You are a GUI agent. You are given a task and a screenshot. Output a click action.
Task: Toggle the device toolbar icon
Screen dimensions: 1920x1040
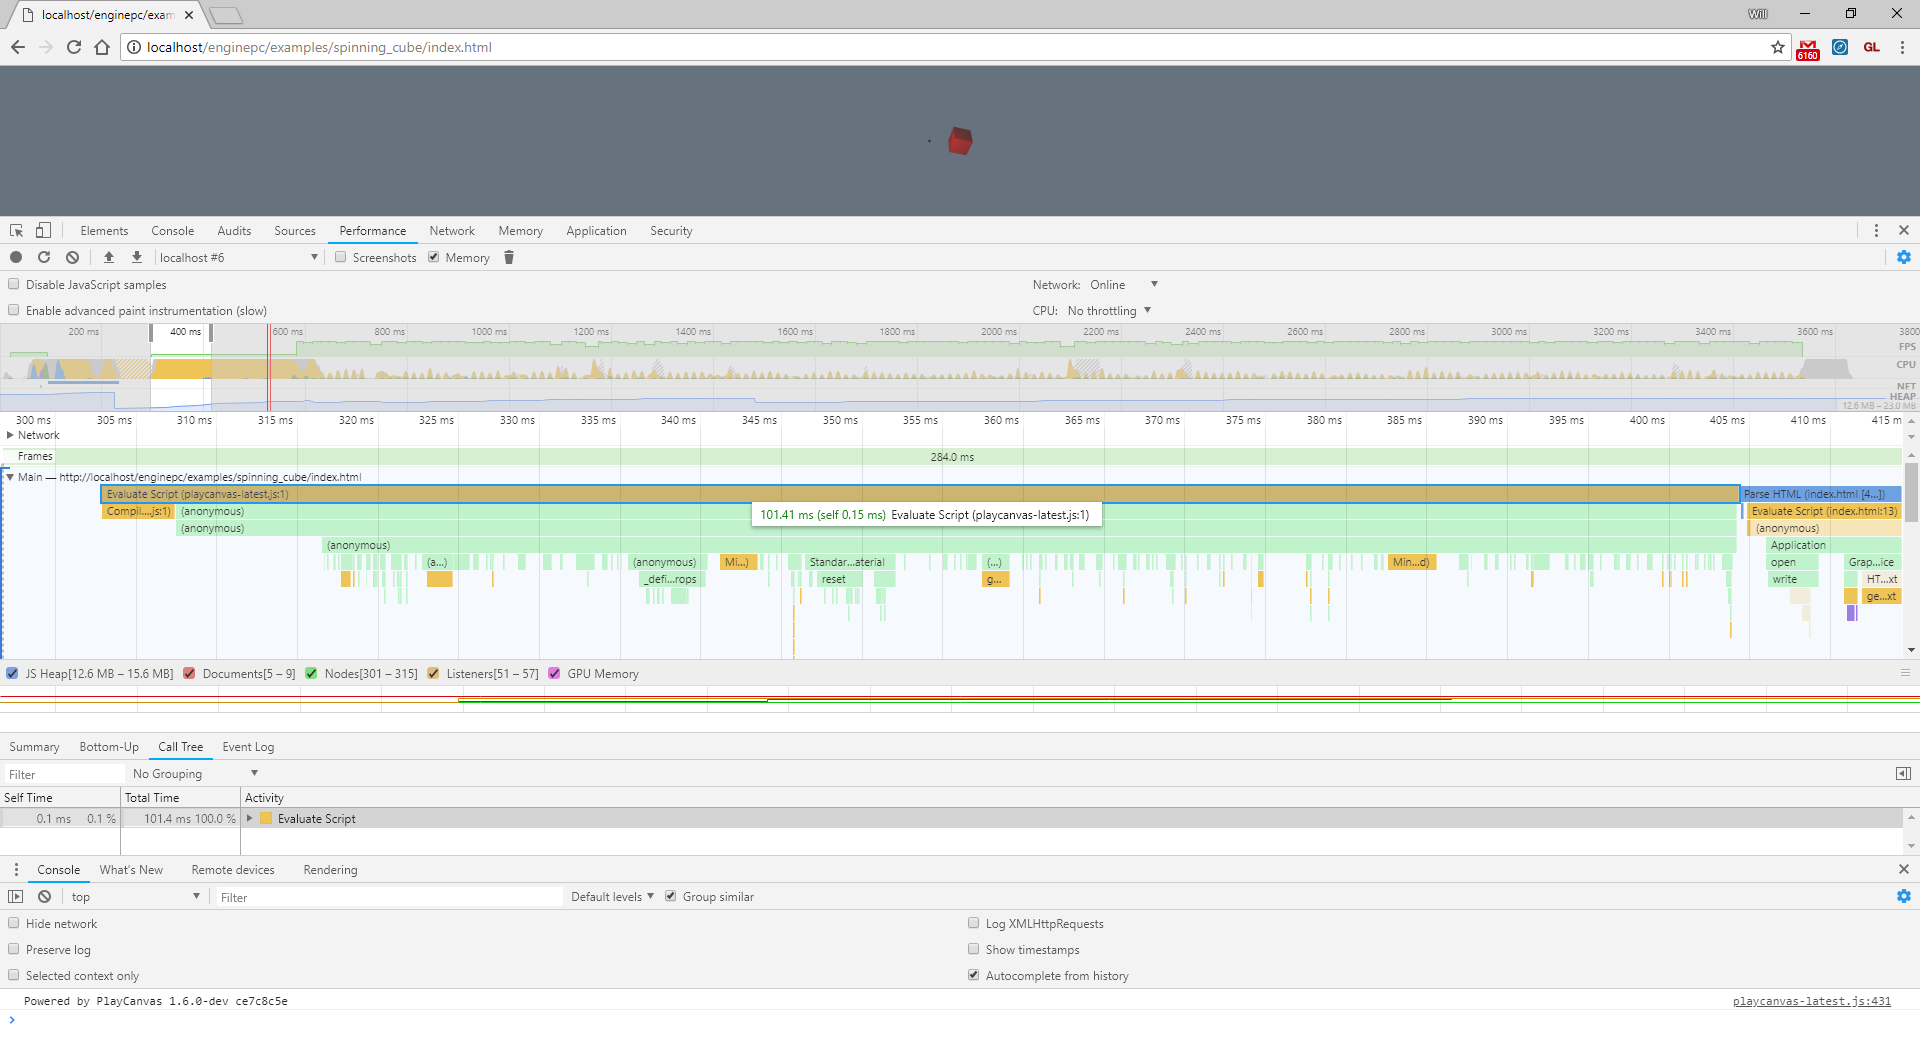tap(43, 230)
